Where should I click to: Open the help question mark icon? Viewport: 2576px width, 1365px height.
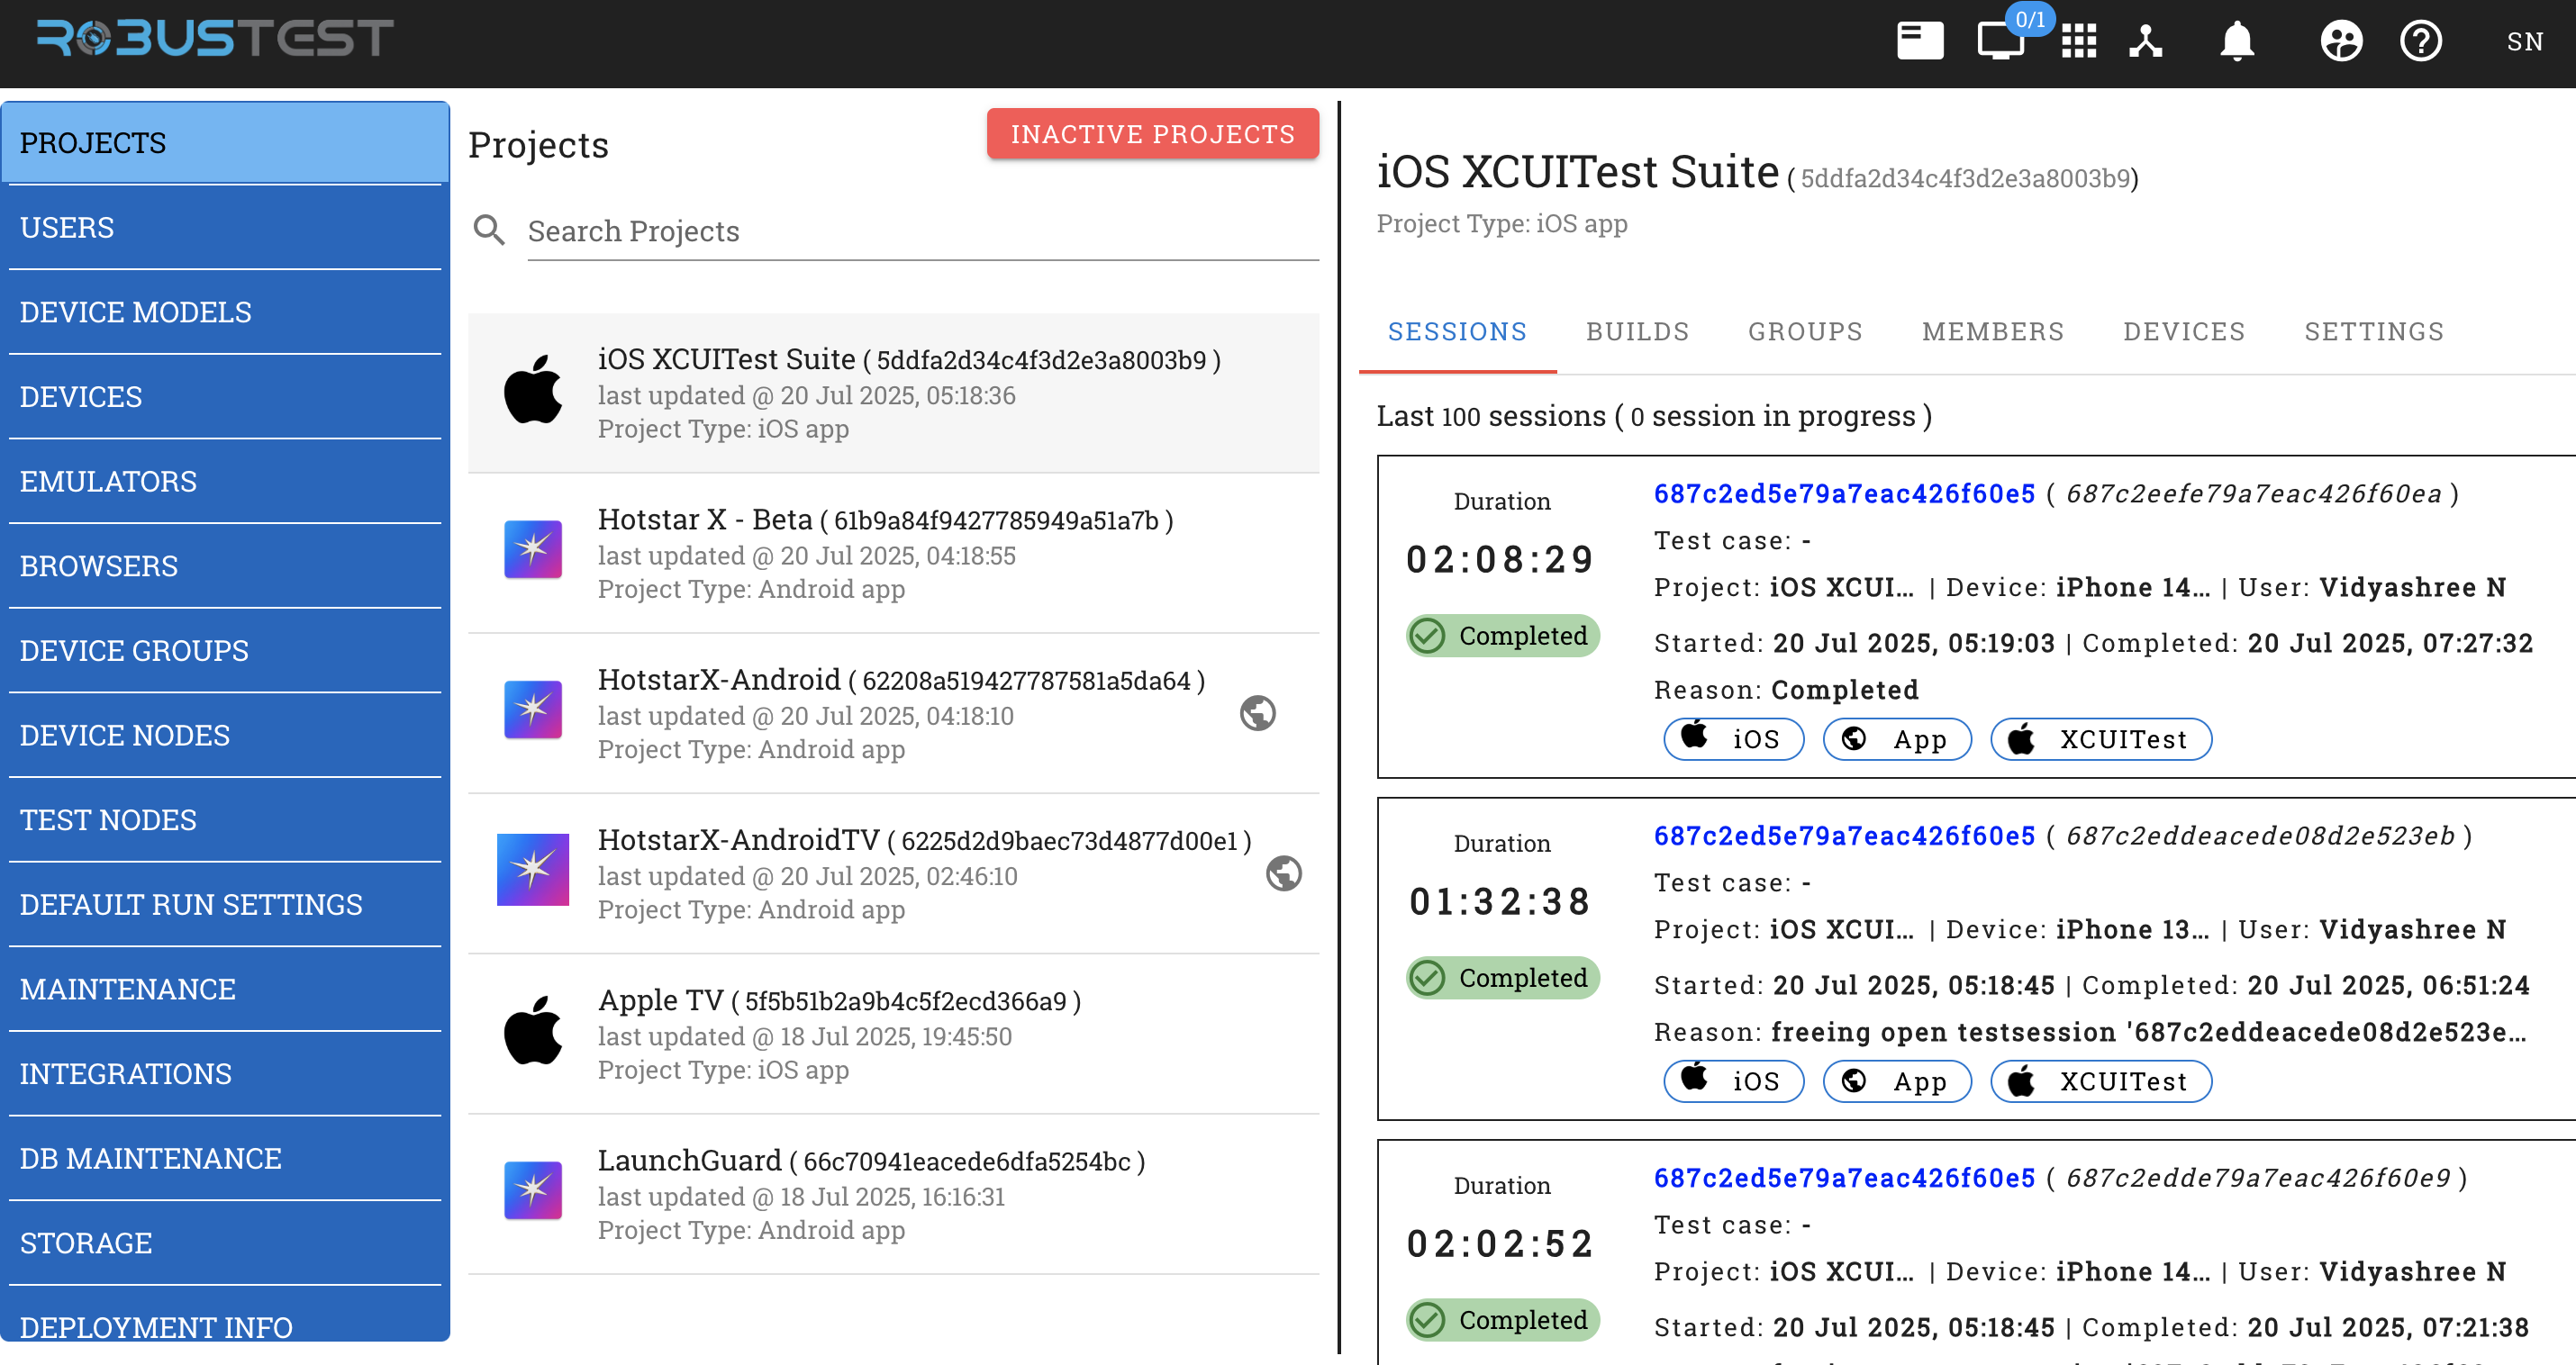click(x=2421, y=41)
